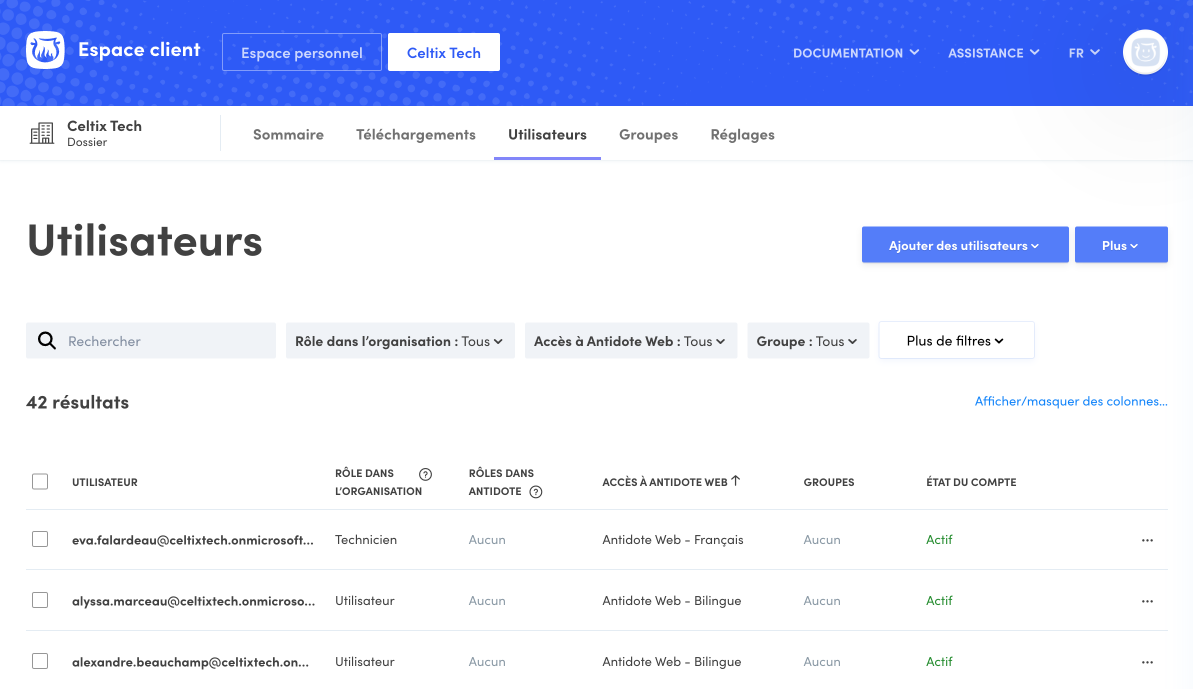Click Antidote Web – Français cell

tap(673, 539)
